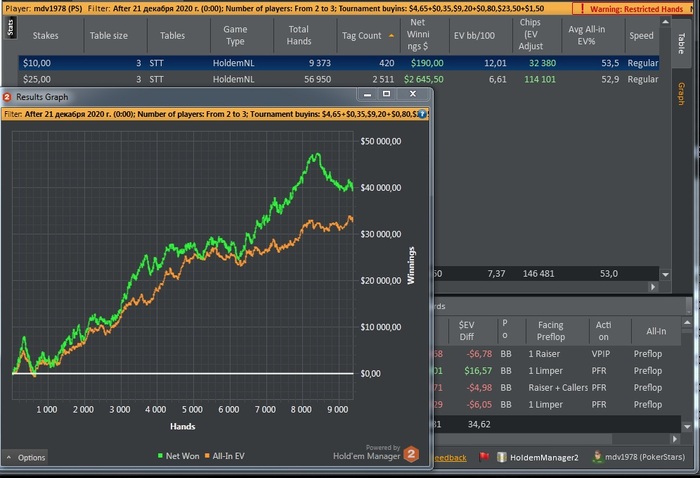This screenshot has height=478, width=700.
Task: Click the hands list scroll up arrow
Action: point(687,322)
